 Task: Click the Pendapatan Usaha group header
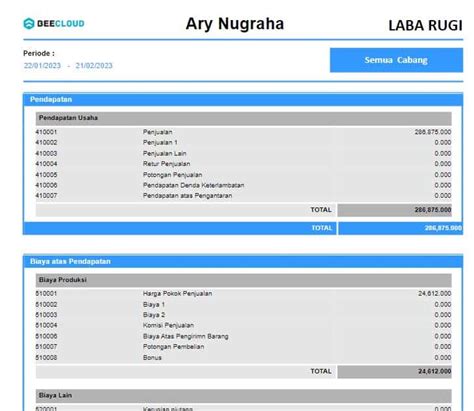click(x=244, y=118)
